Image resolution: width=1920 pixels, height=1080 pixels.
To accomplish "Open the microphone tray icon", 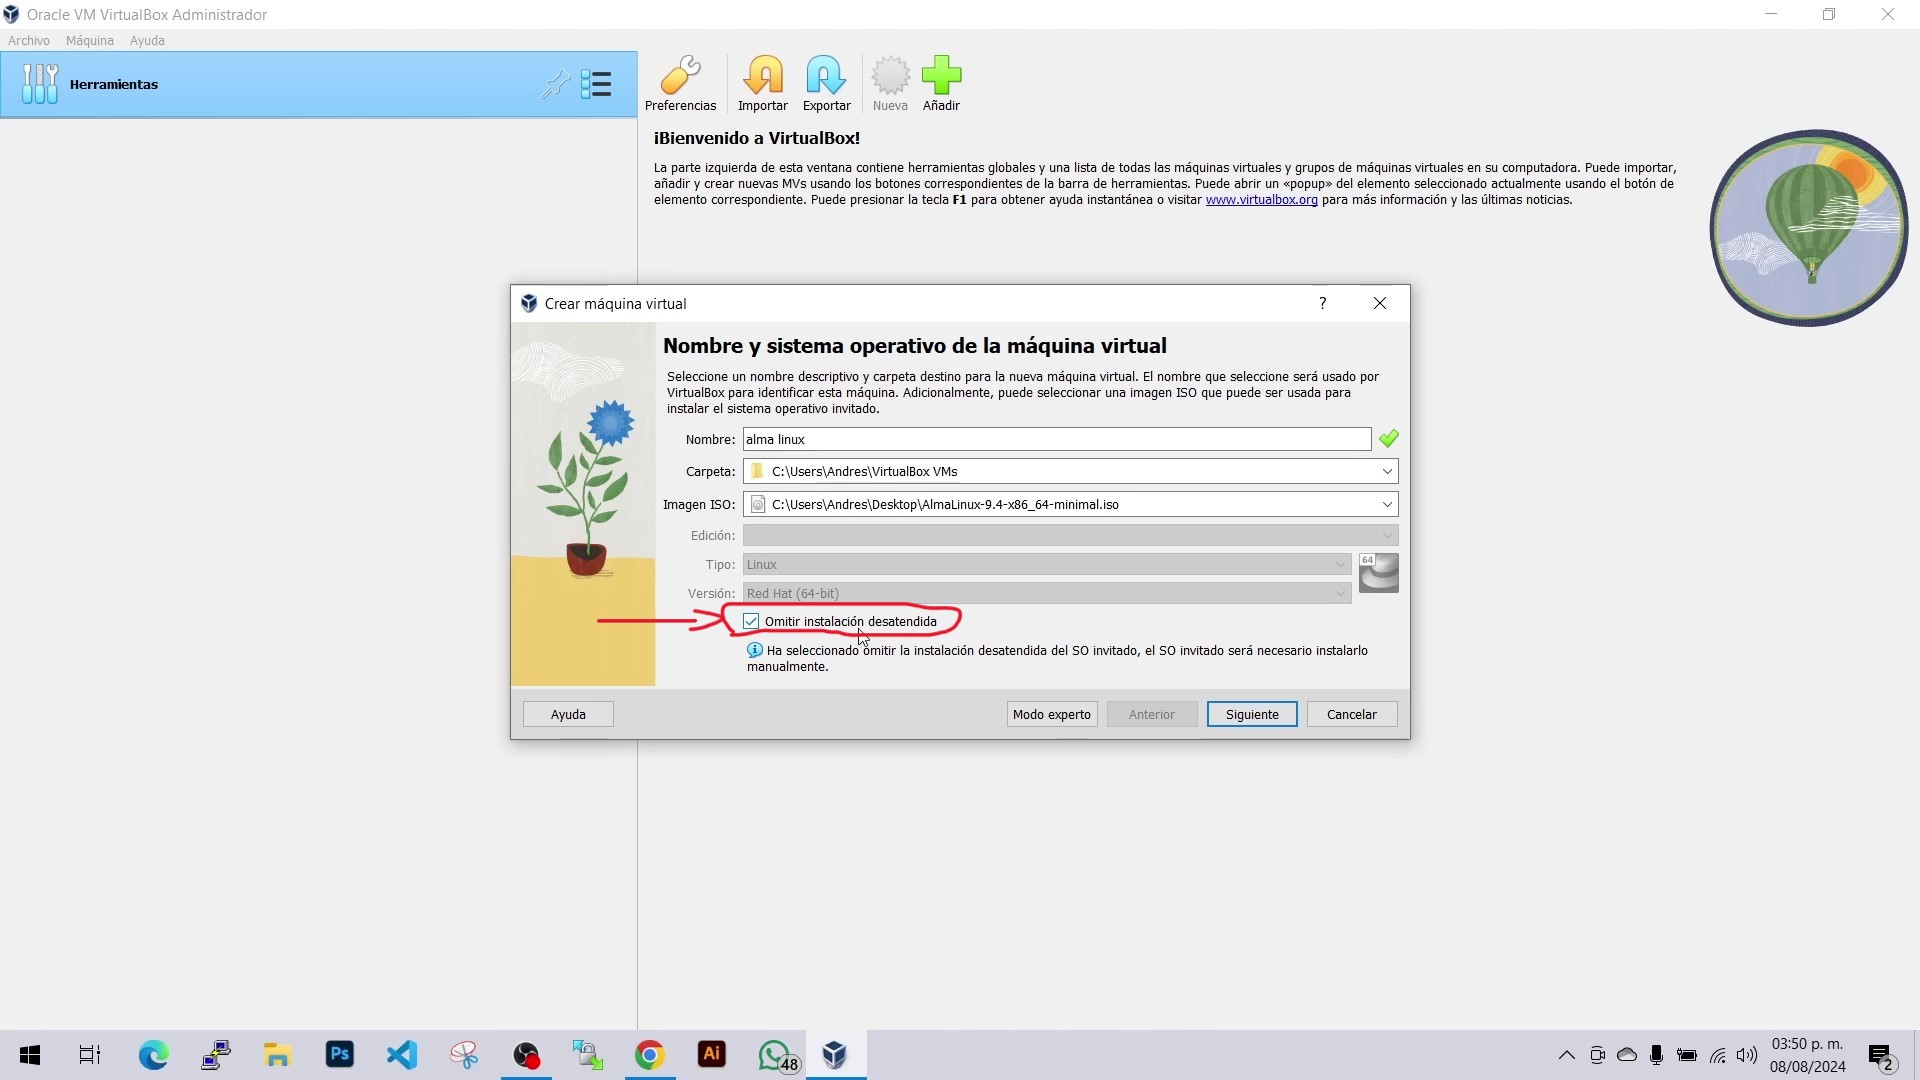I will 1656,1055.
